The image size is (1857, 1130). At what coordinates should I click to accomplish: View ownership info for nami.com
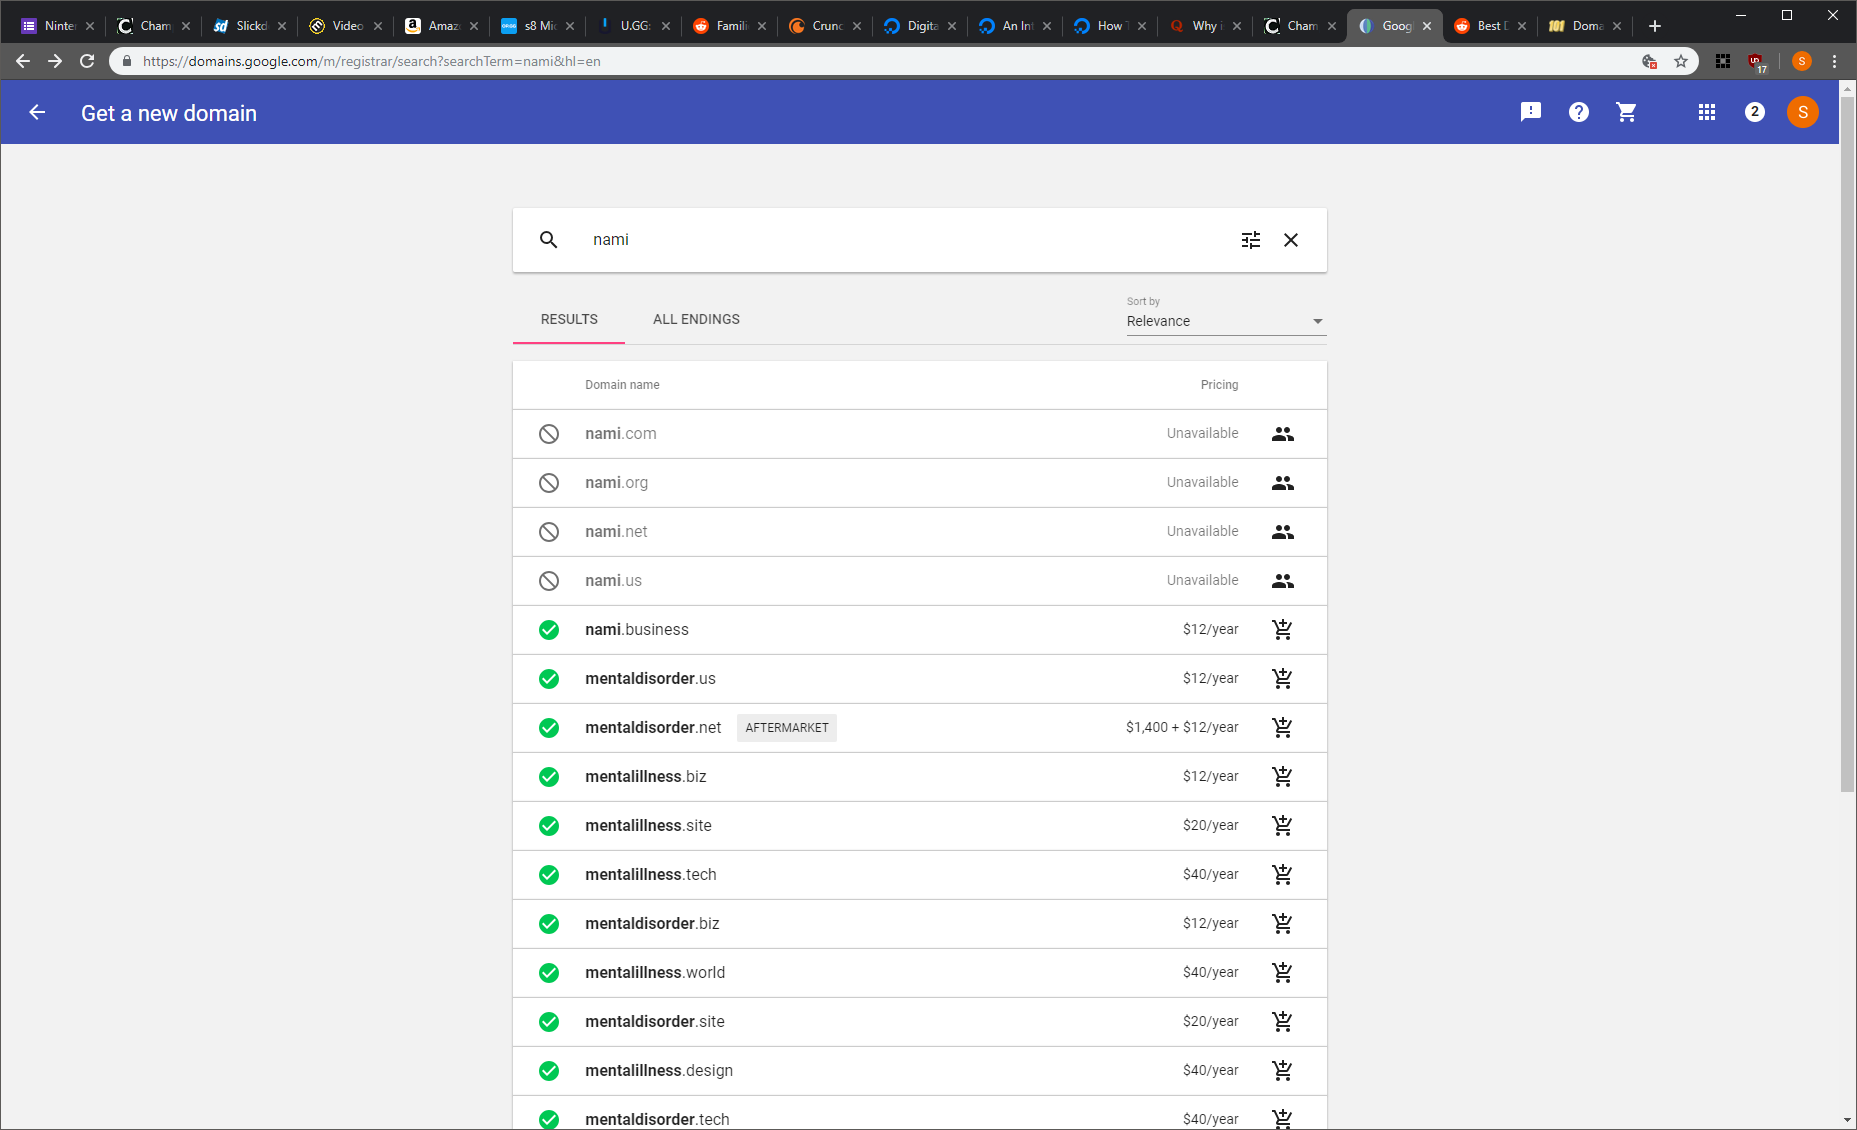[1283, 434]
